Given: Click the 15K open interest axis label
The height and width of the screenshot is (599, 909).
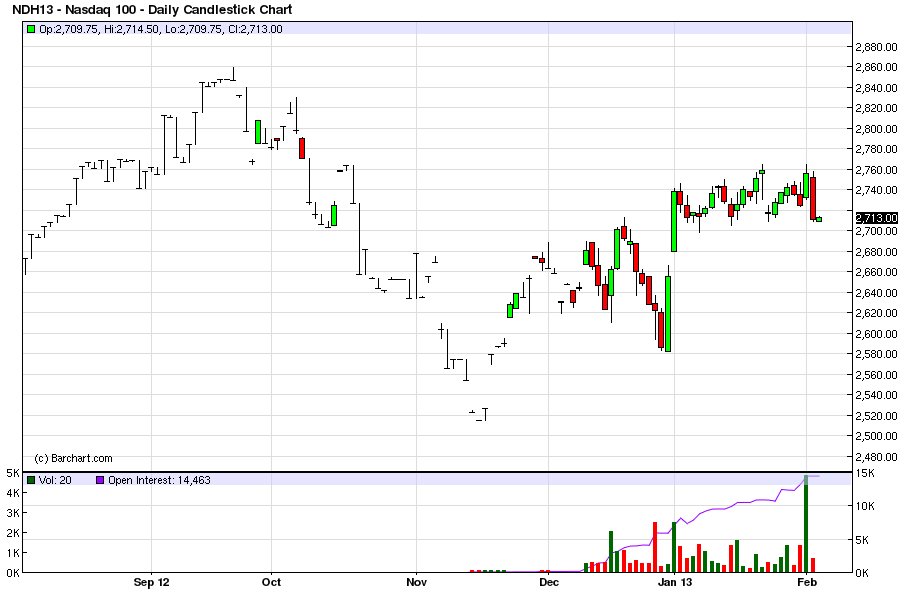Looking at the screenshot, I should pyautogui.click(x=866, y=473).
